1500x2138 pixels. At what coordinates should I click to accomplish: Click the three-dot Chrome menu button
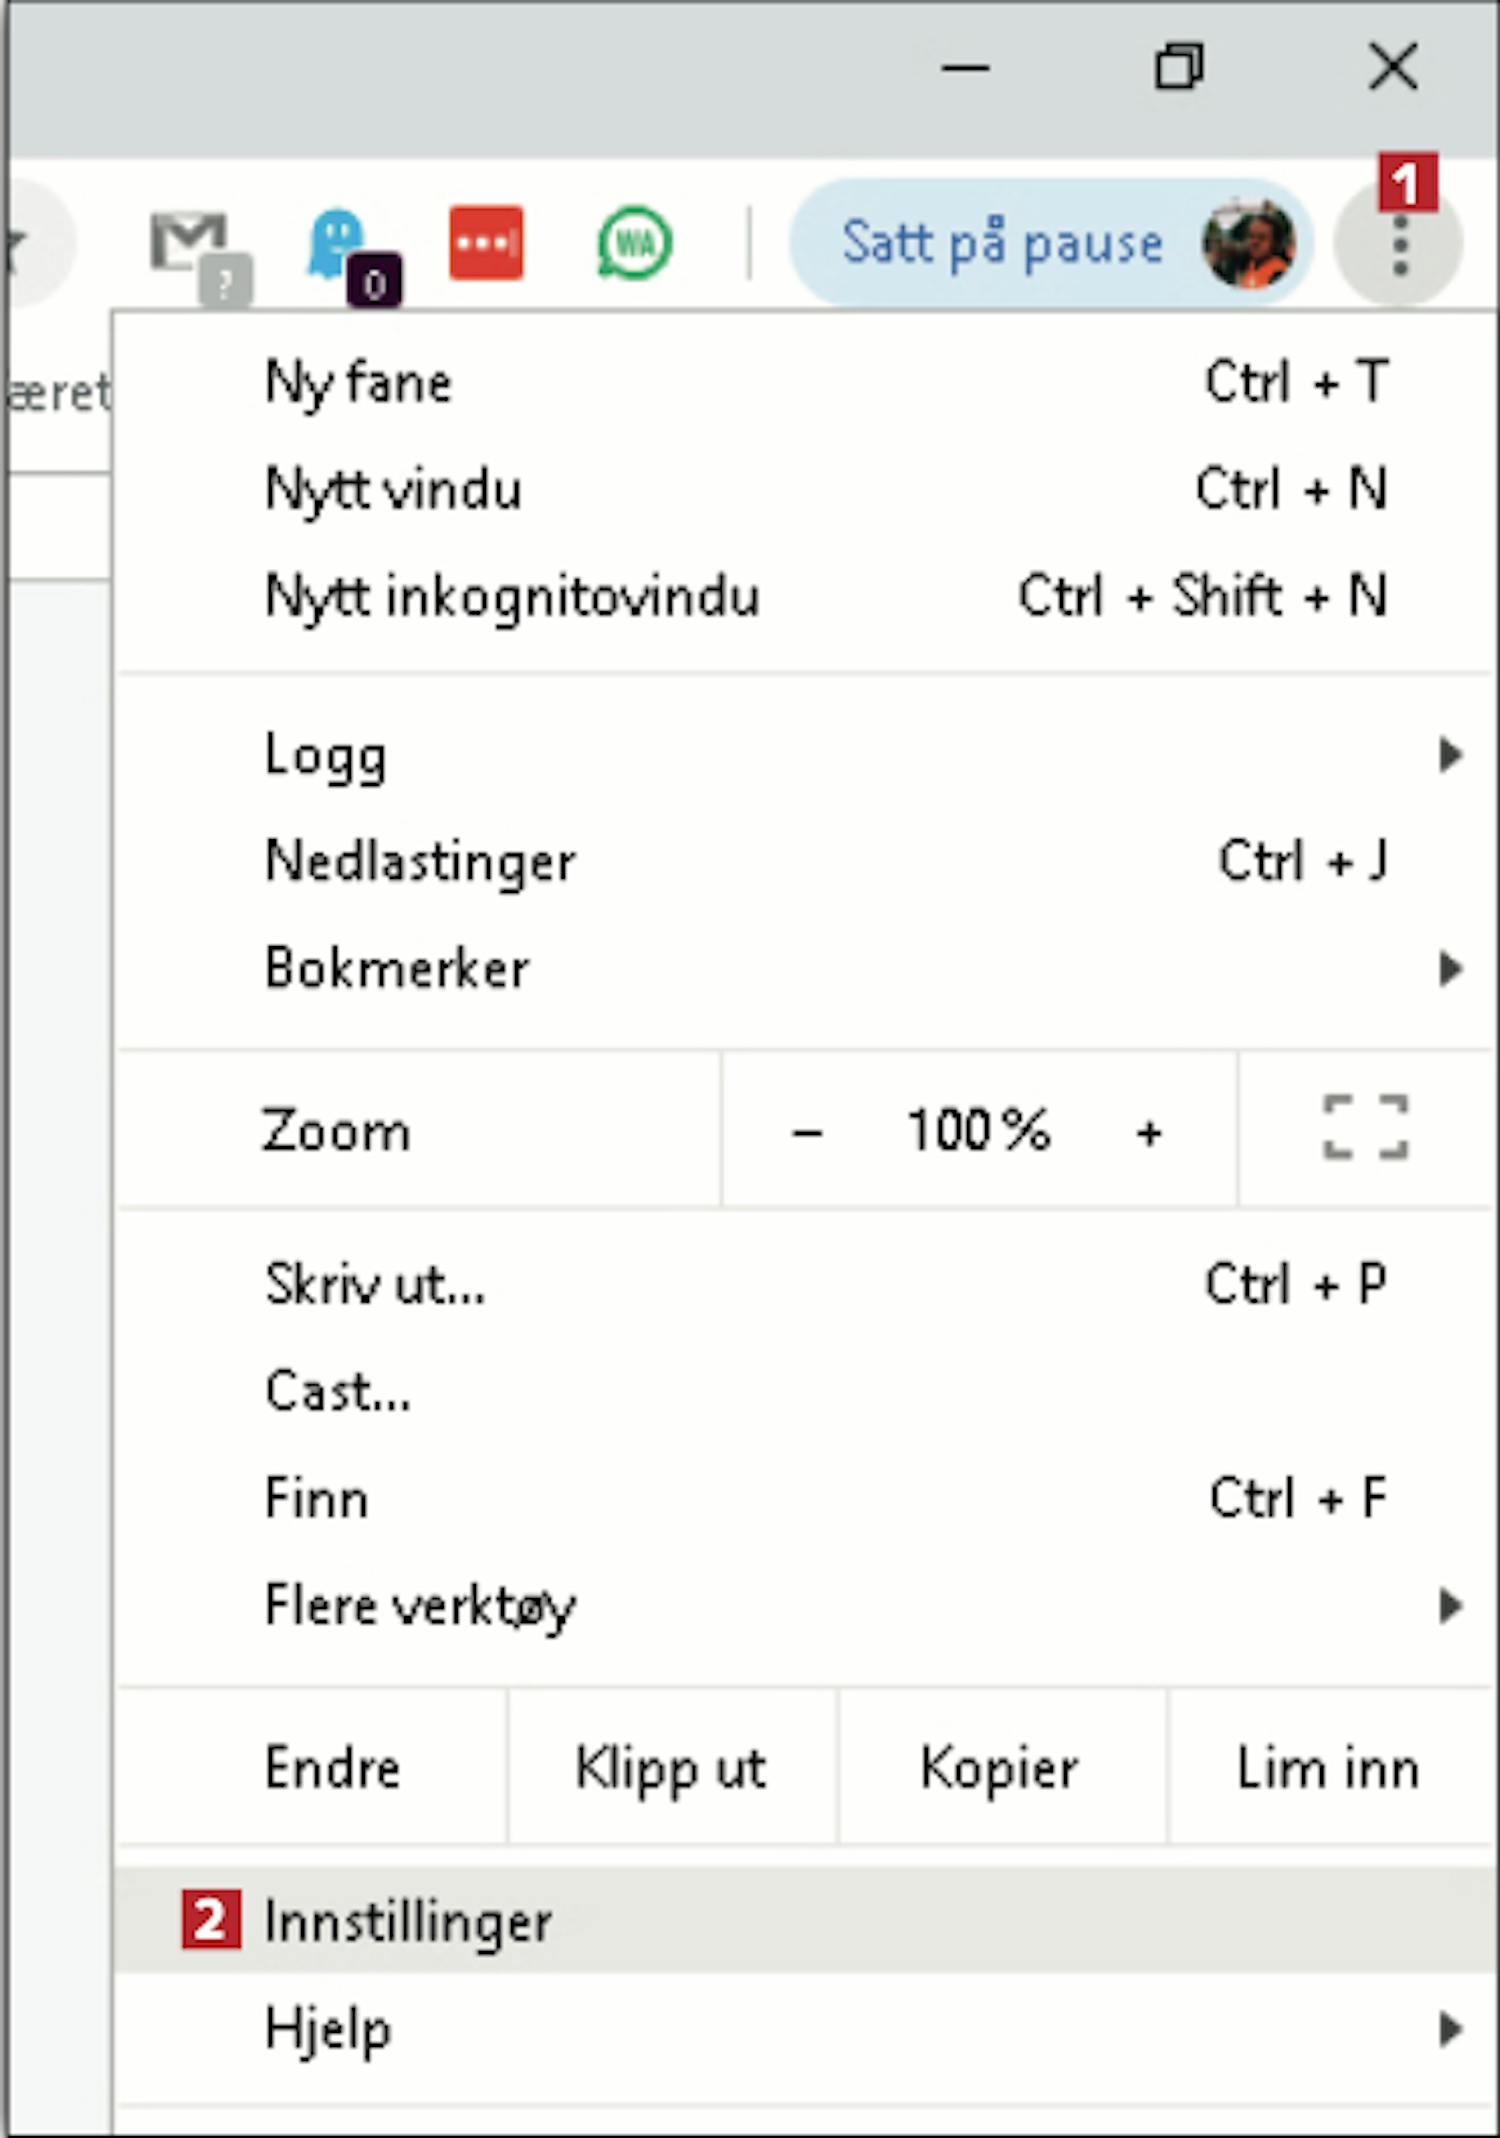tap(1400, 243)
